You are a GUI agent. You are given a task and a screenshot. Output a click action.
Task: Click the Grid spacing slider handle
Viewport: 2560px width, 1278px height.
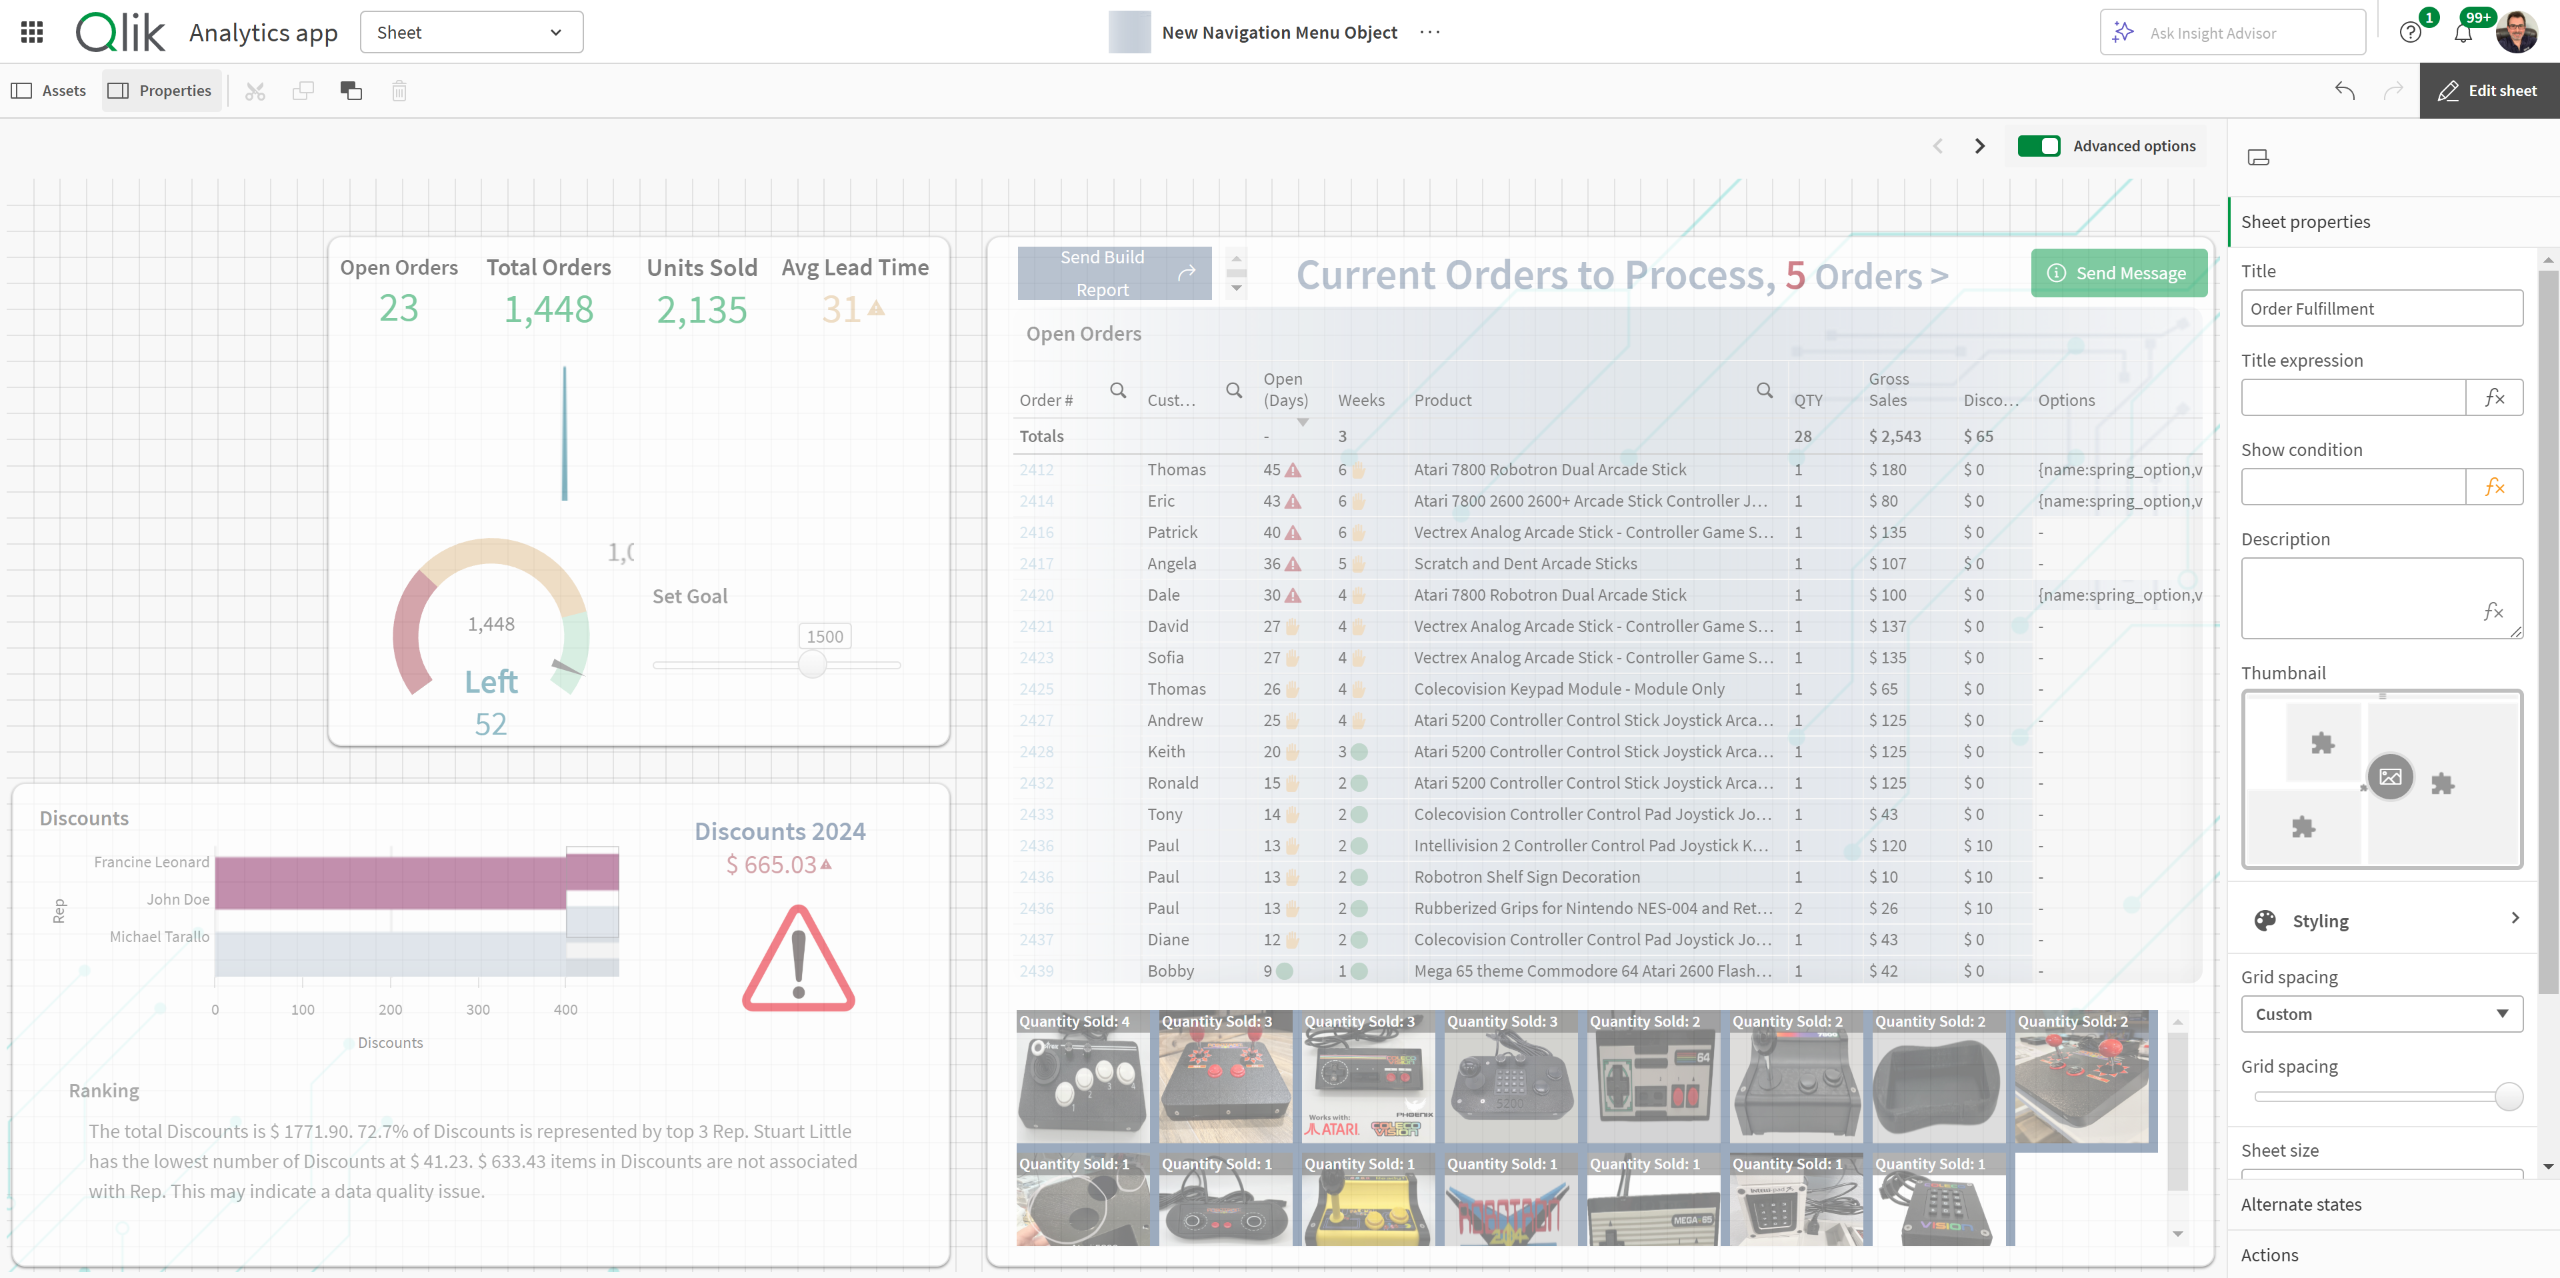(x=2508, y=1096)
